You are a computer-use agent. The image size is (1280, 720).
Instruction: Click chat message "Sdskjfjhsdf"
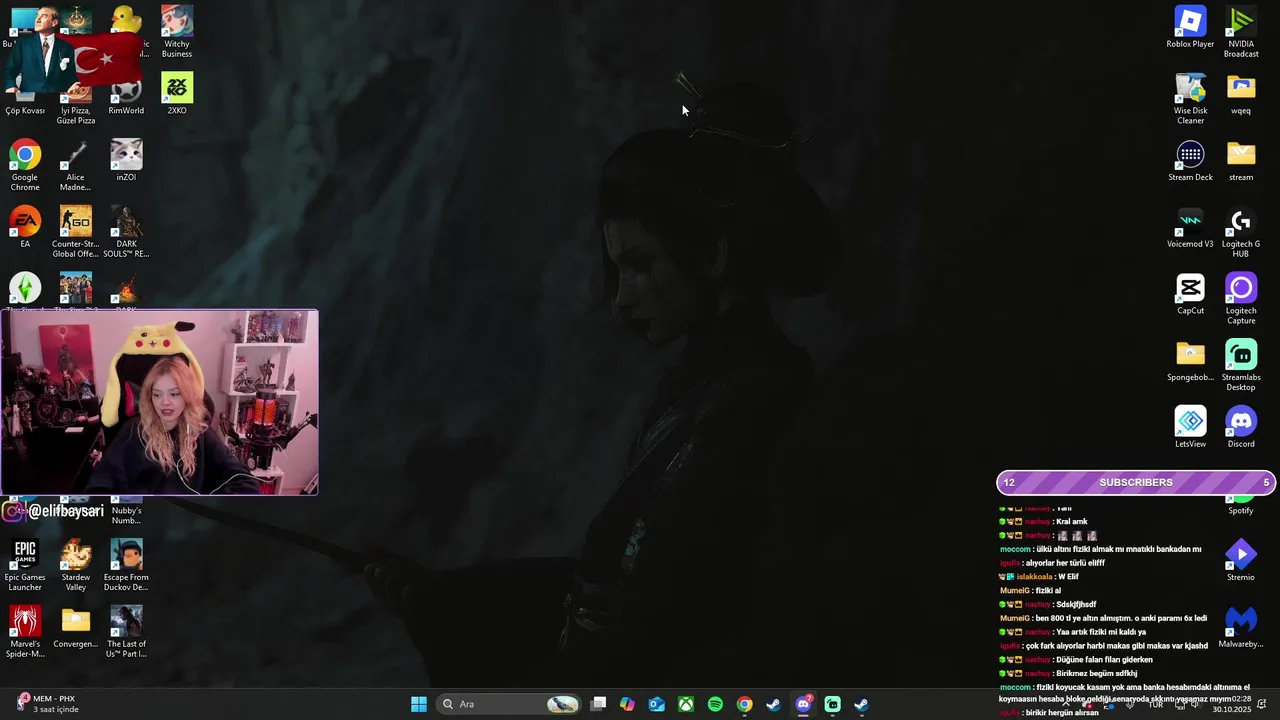tap(1076, 604)
